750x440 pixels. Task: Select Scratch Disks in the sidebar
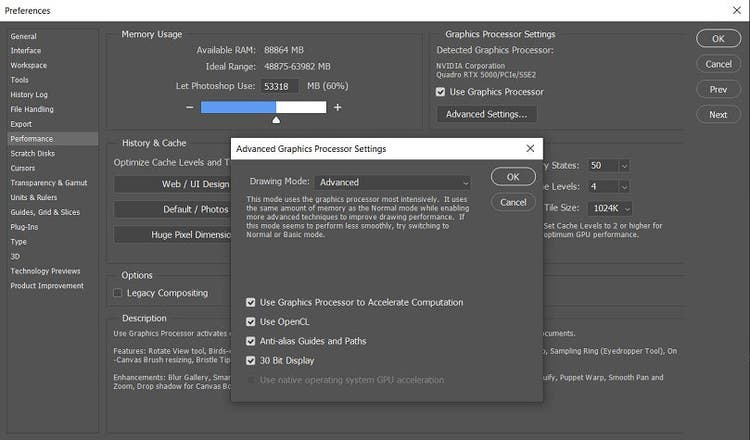[x=33, y=153]
